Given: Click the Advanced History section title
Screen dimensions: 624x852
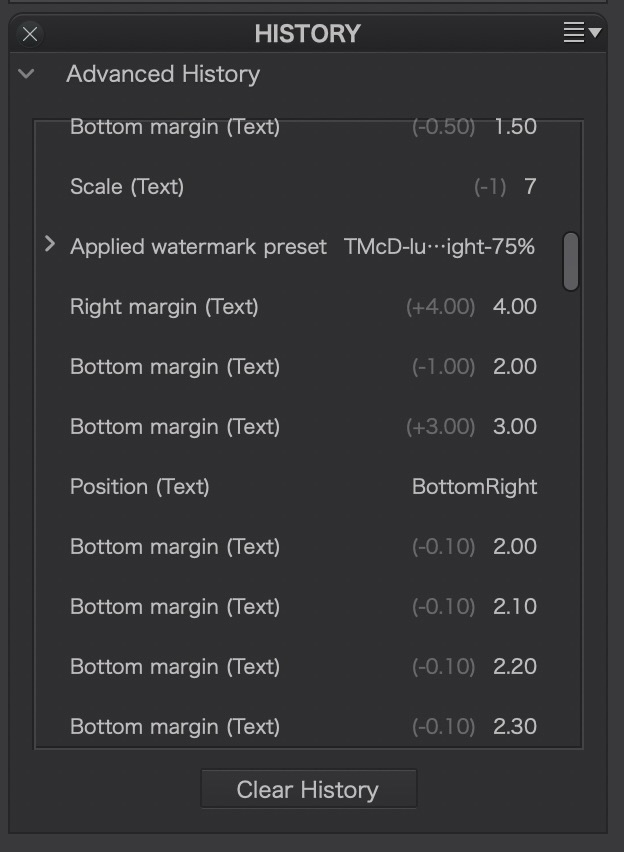Looking at the screenshot, I should pos(163,74).
